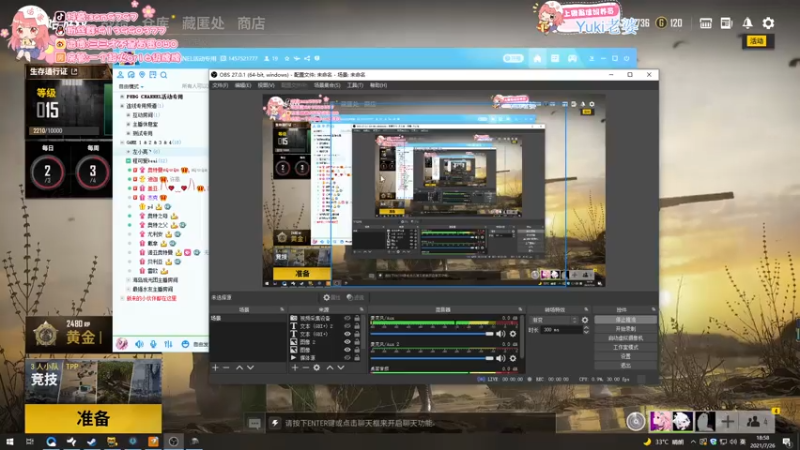Adjust transition duration stepper arrows
The width and height of the screenshot is (800, 450).
pyautogui.click(x=586, y=330)
